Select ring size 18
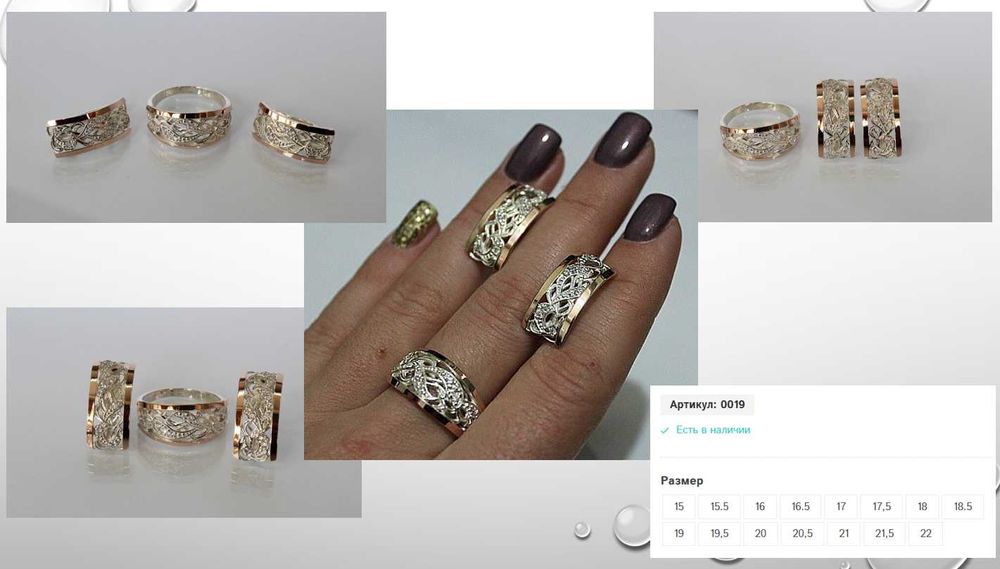 pyautogui.click(x=922, y=506)
